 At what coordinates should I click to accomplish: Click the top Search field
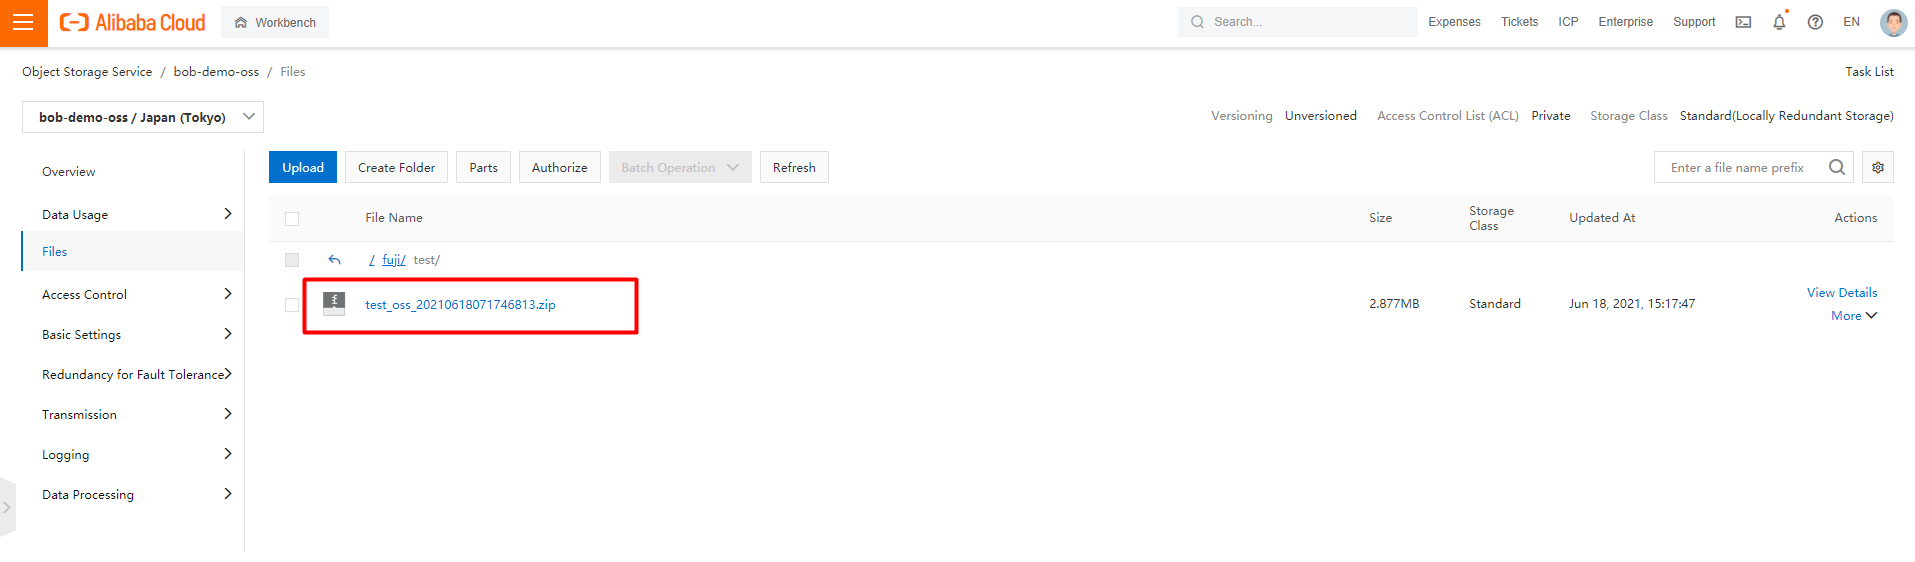[1297, 22]
